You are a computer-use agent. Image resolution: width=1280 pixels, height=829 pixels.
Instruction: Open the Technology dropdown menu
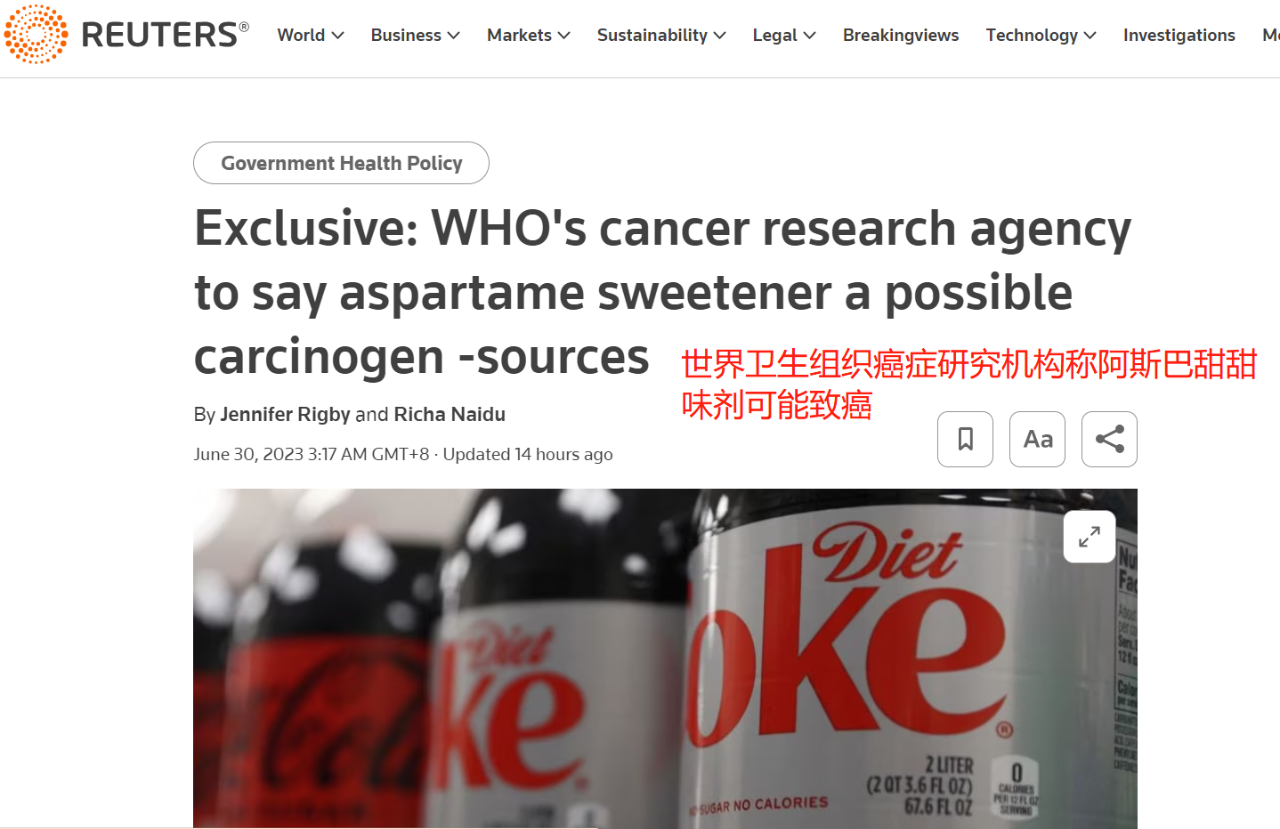click(x=1040, y=35)
